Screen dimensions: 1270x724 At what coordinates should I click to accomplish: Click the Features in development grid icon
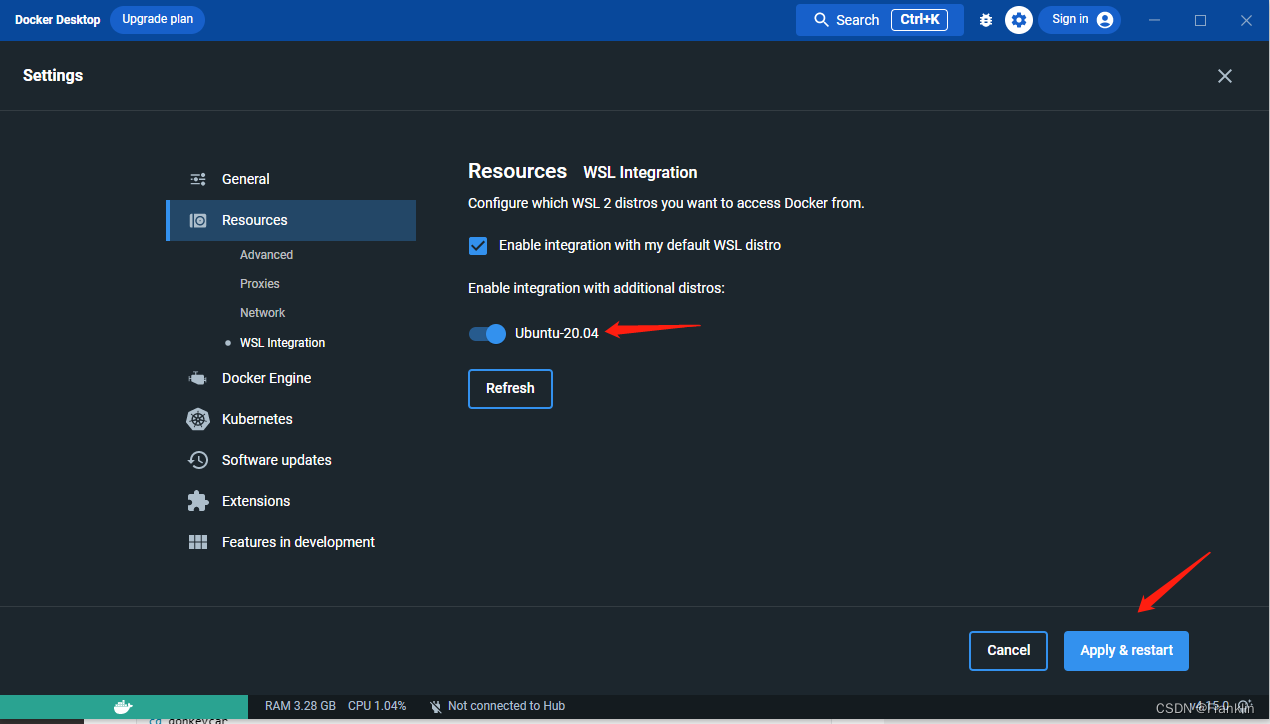click(197, 541)
